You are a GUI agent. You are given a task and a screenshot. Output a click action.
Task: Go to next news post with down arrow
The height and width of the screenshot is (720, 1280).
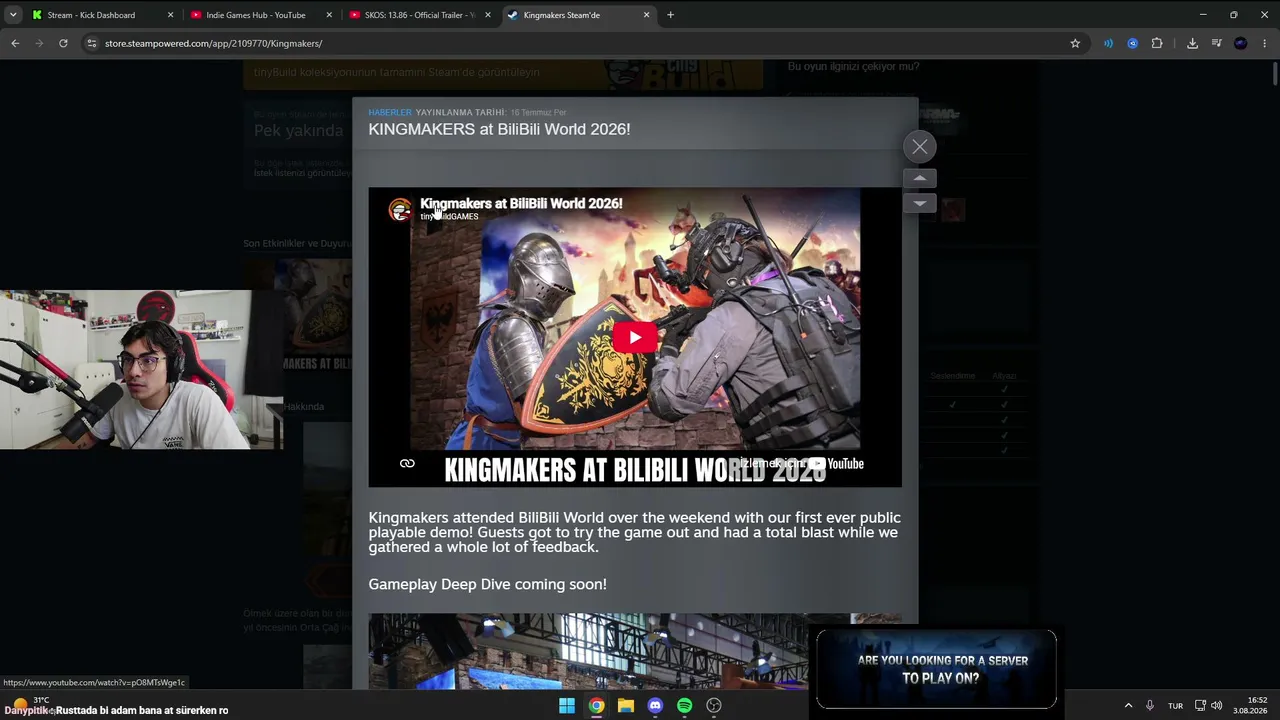click(x=920, y=203)
